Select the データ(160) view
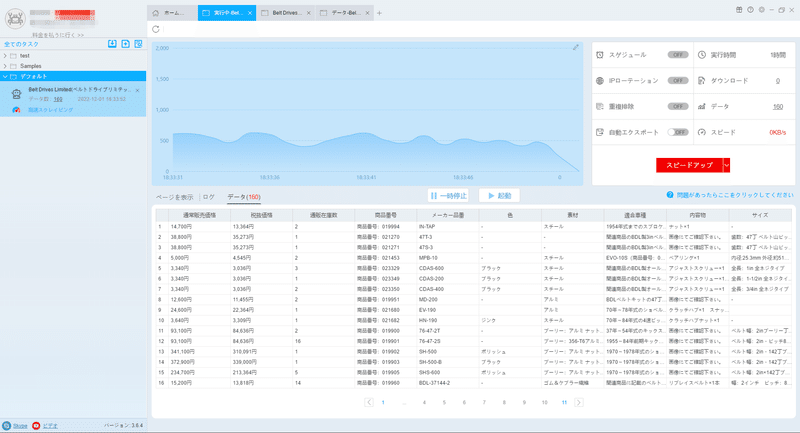 point(244,197)
